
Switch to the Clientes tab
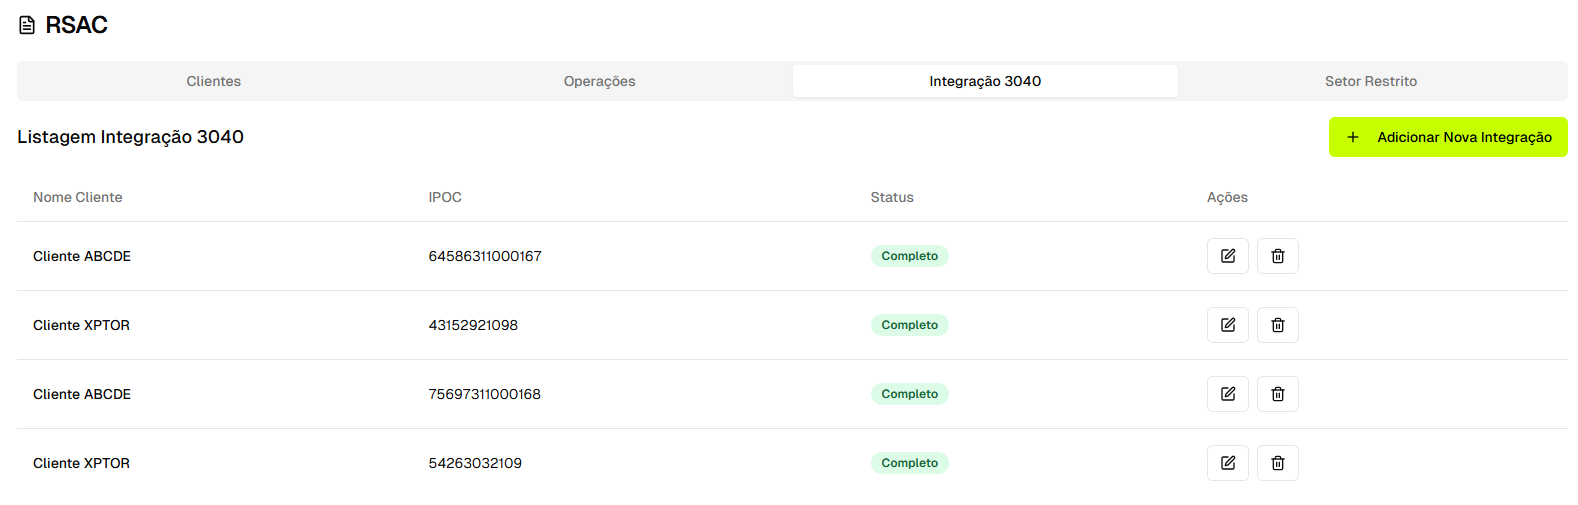click(213, 81)
